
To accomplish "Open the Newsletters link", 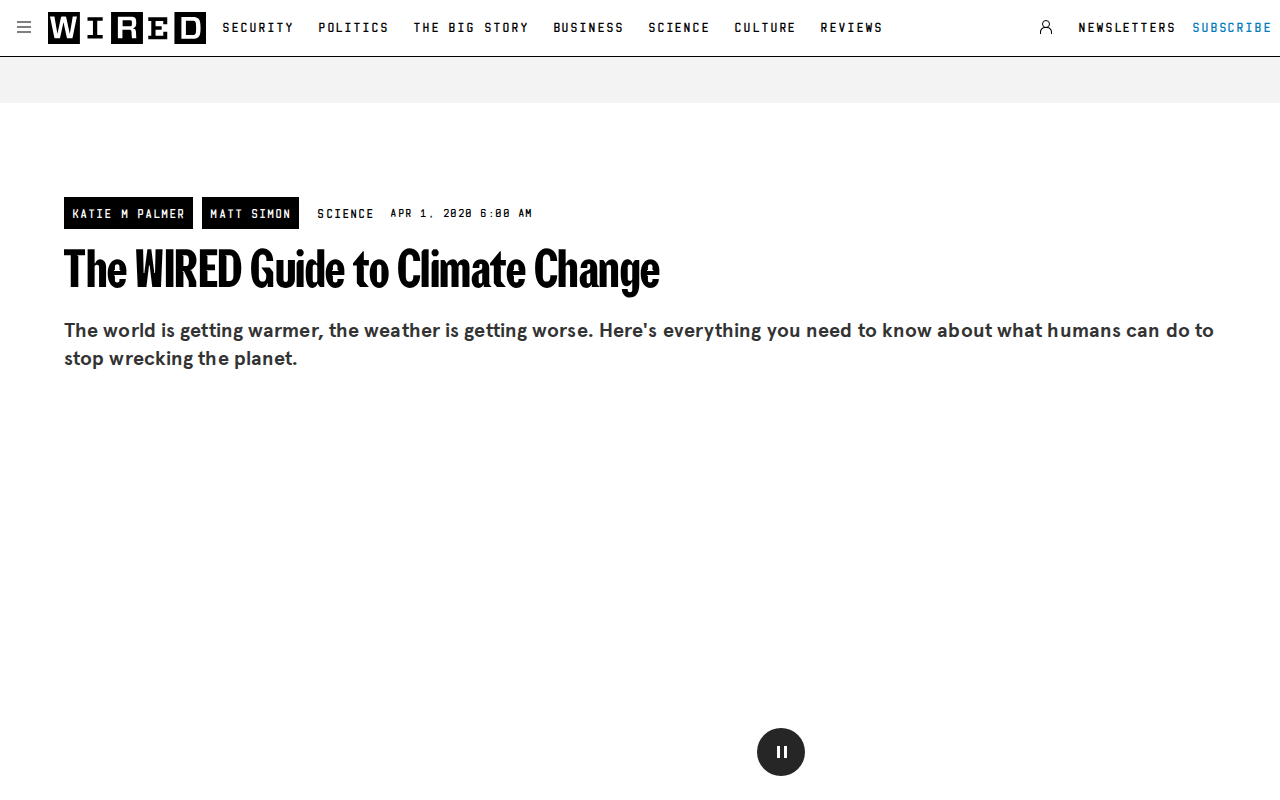I will (x=1127, y=28).
